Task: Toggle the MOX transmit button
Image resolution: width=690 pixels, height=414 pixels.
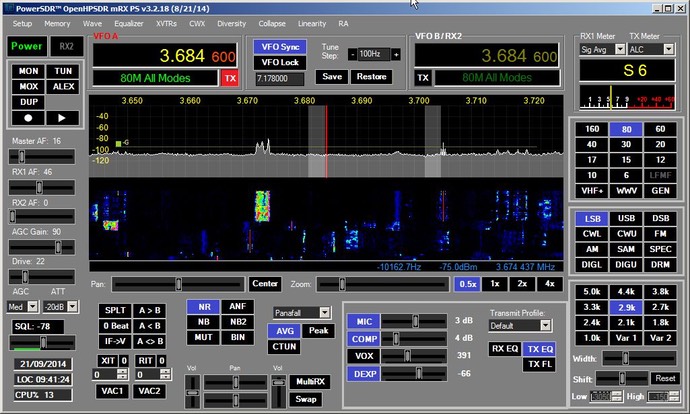Action: [28, 86]
